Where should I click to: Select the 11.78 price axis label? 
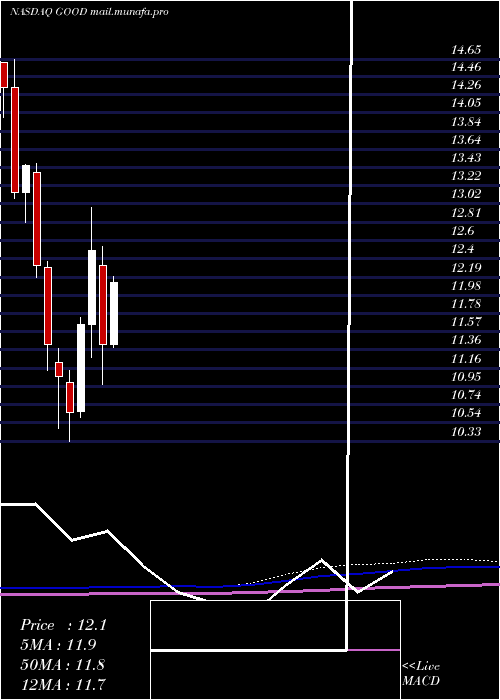click(x=466, y=304)
